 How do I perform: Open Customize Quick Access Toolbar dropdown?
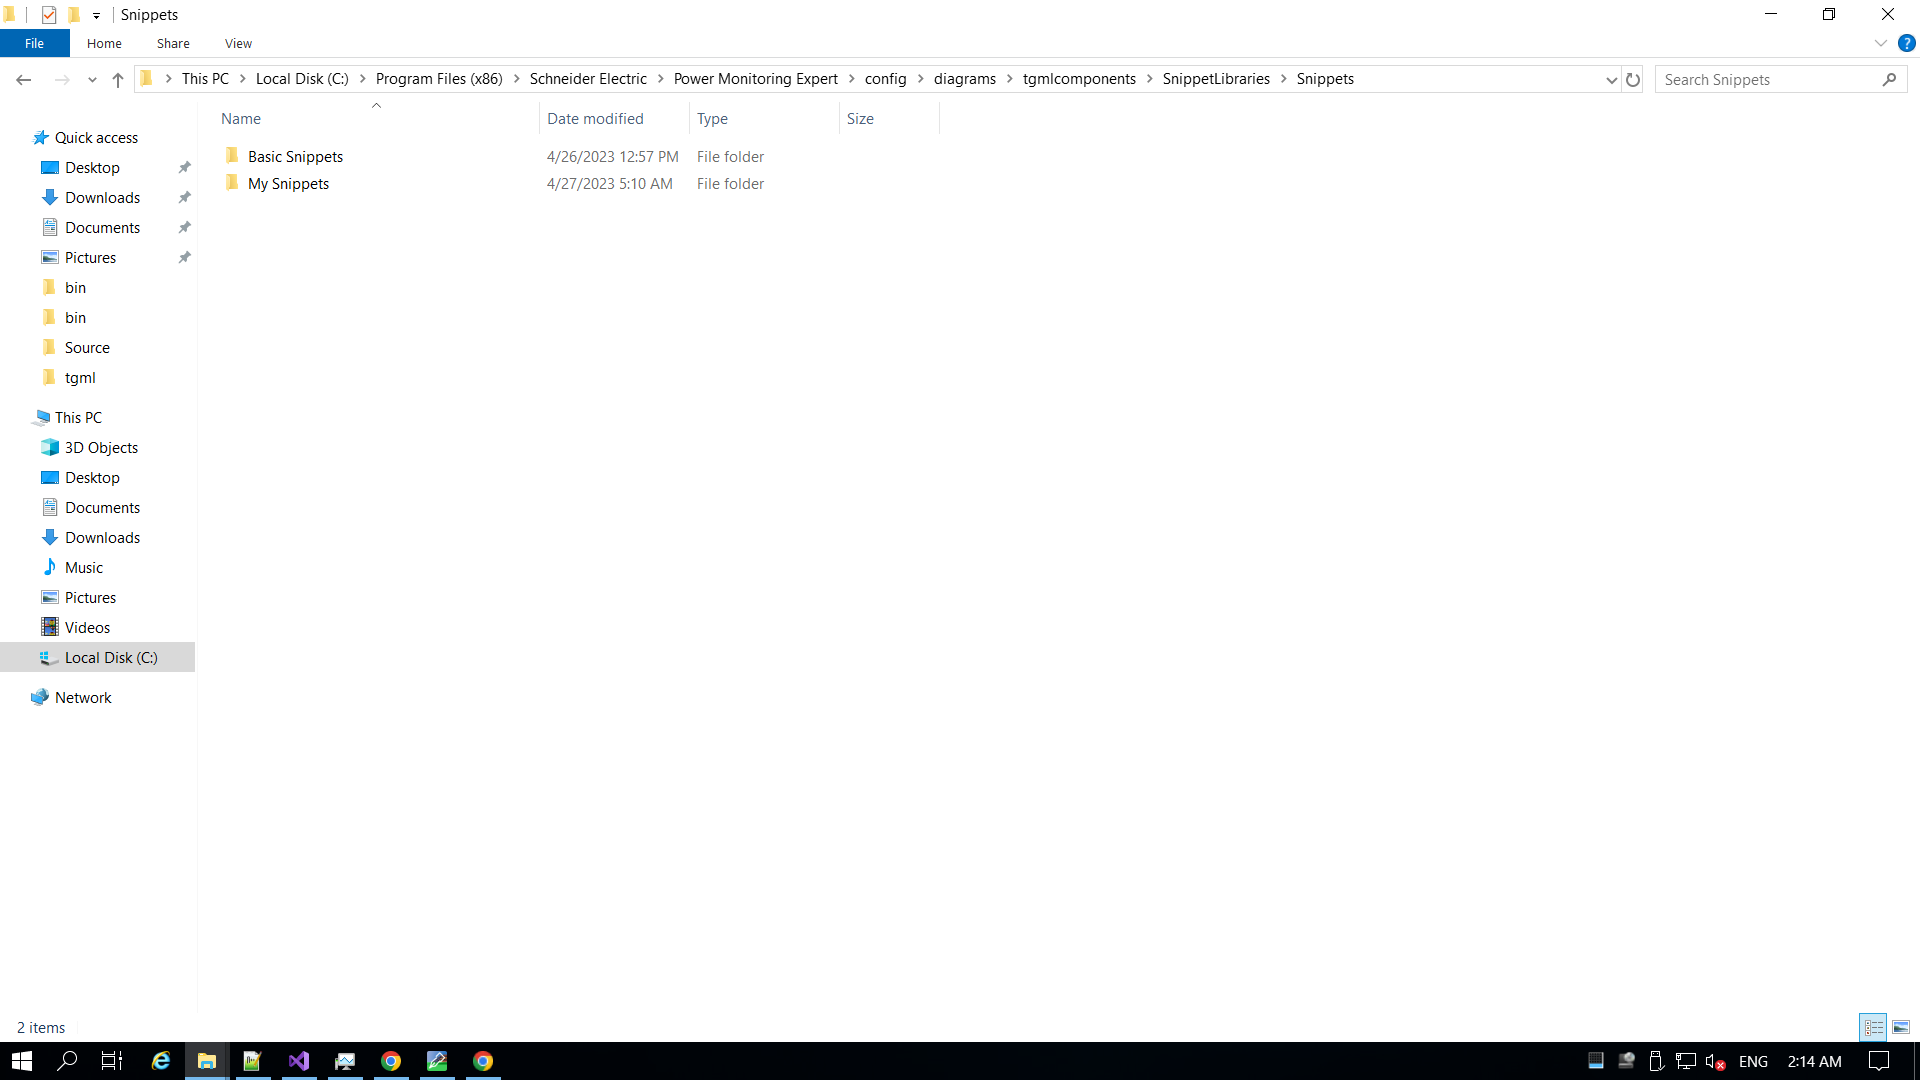[96, 15]
